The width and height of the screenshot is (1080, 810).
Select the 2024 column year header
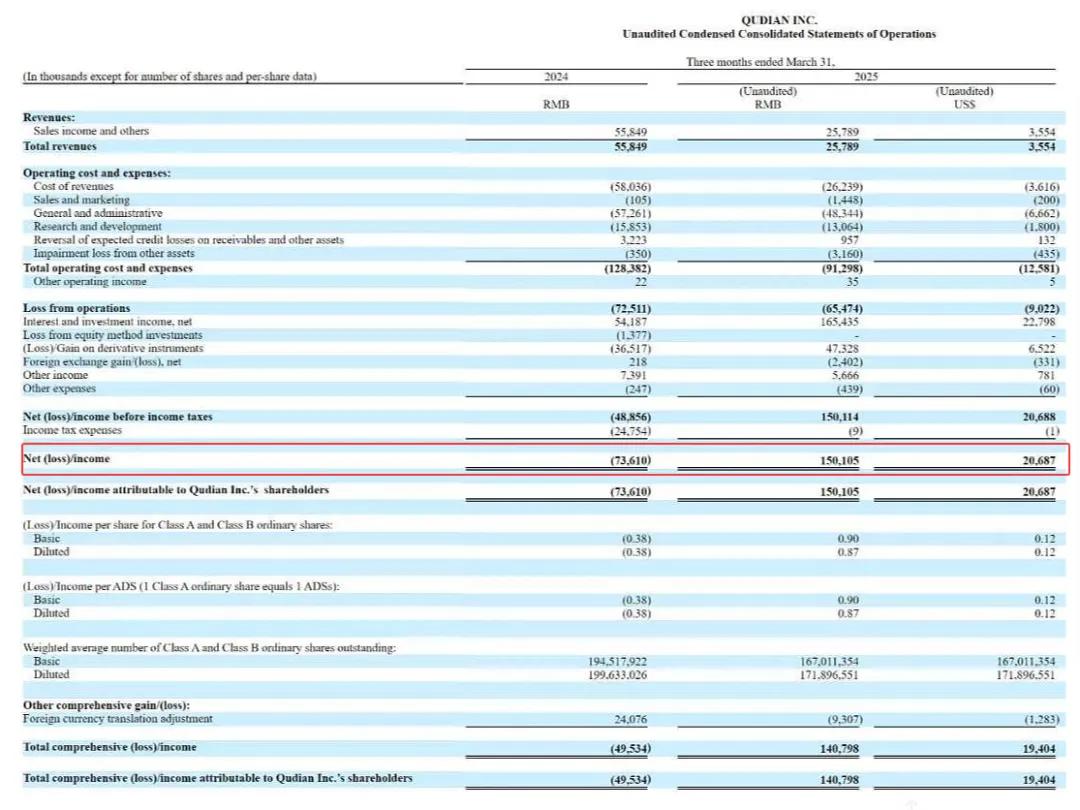(556, 76)
